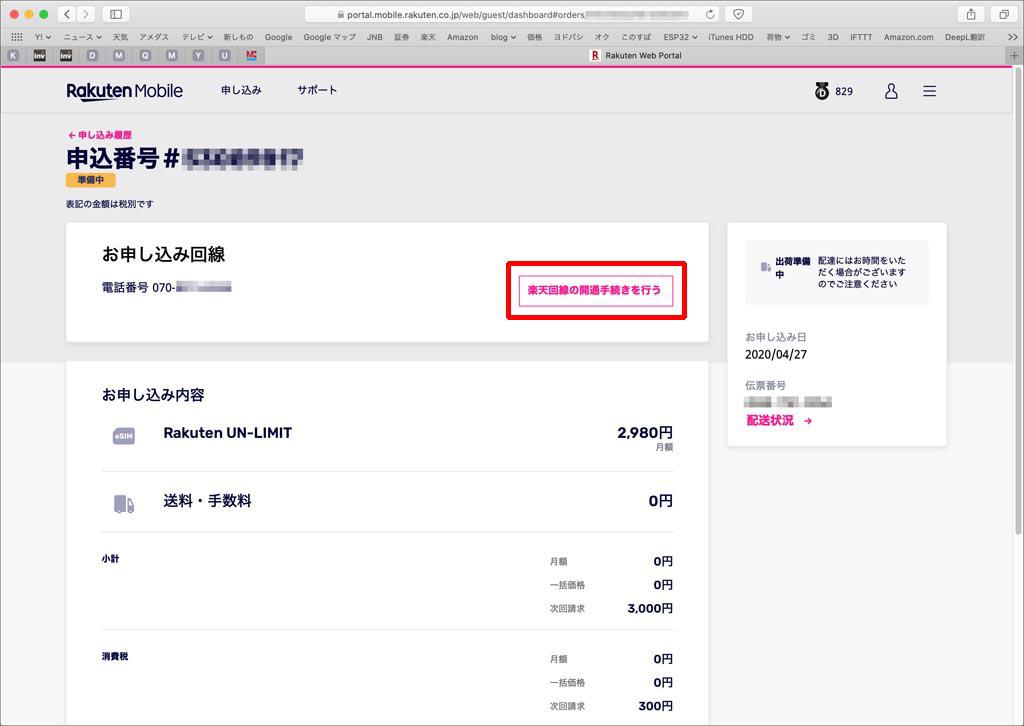
Task: Open the user account icon
Action: tap(891, 91)
